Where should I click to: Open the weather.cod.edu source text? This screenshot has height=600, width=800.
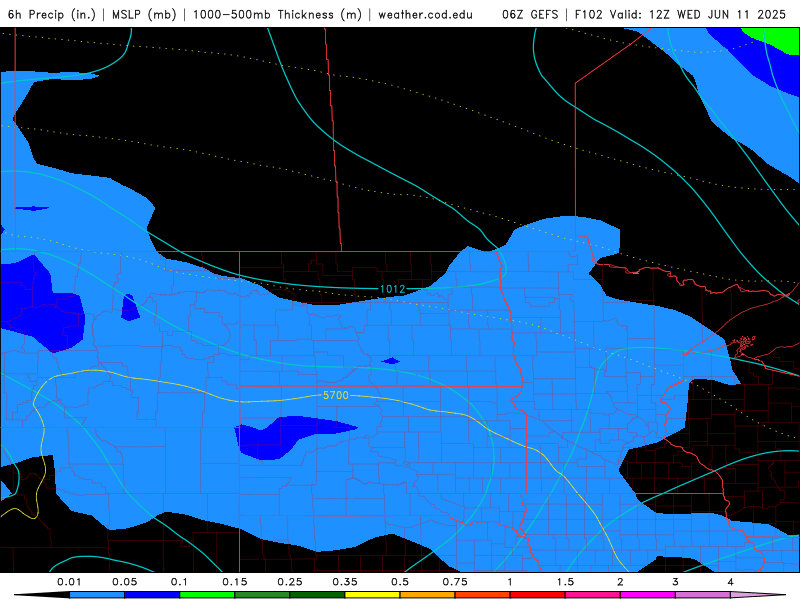[425, 14]
